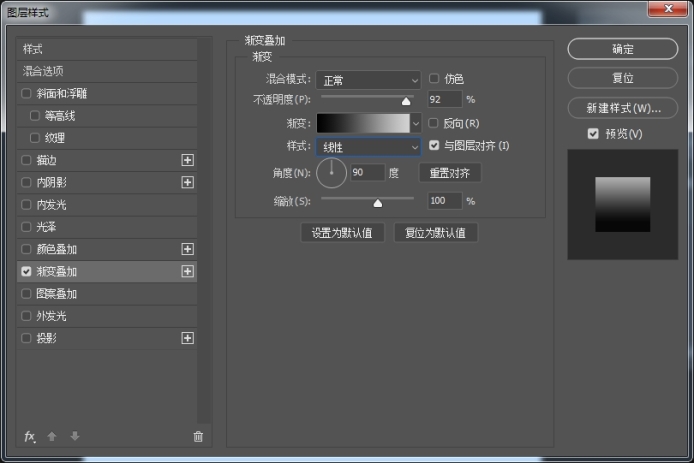The width and height of the screenshot is (694, 463).
Task: Click scale input field showing 100
Action: tap(445, 201)
